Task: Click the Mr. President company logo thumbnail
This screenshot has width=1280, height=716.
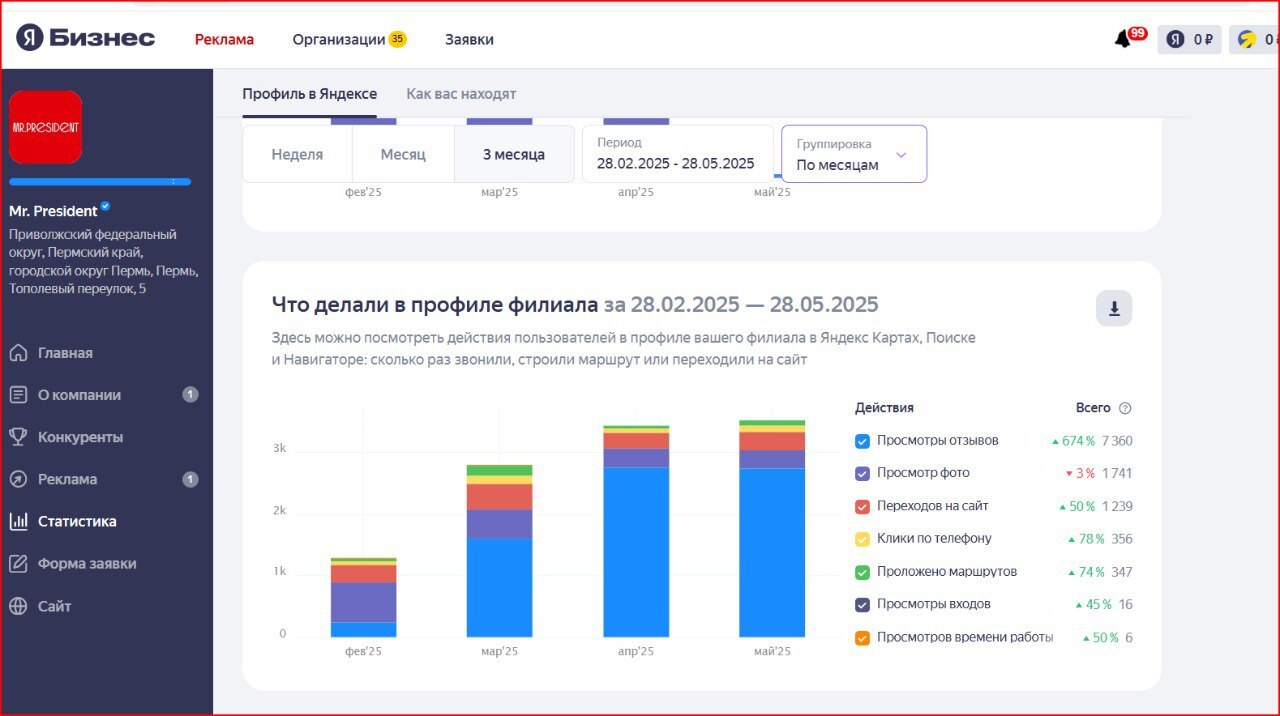Action: pos(46,127)
